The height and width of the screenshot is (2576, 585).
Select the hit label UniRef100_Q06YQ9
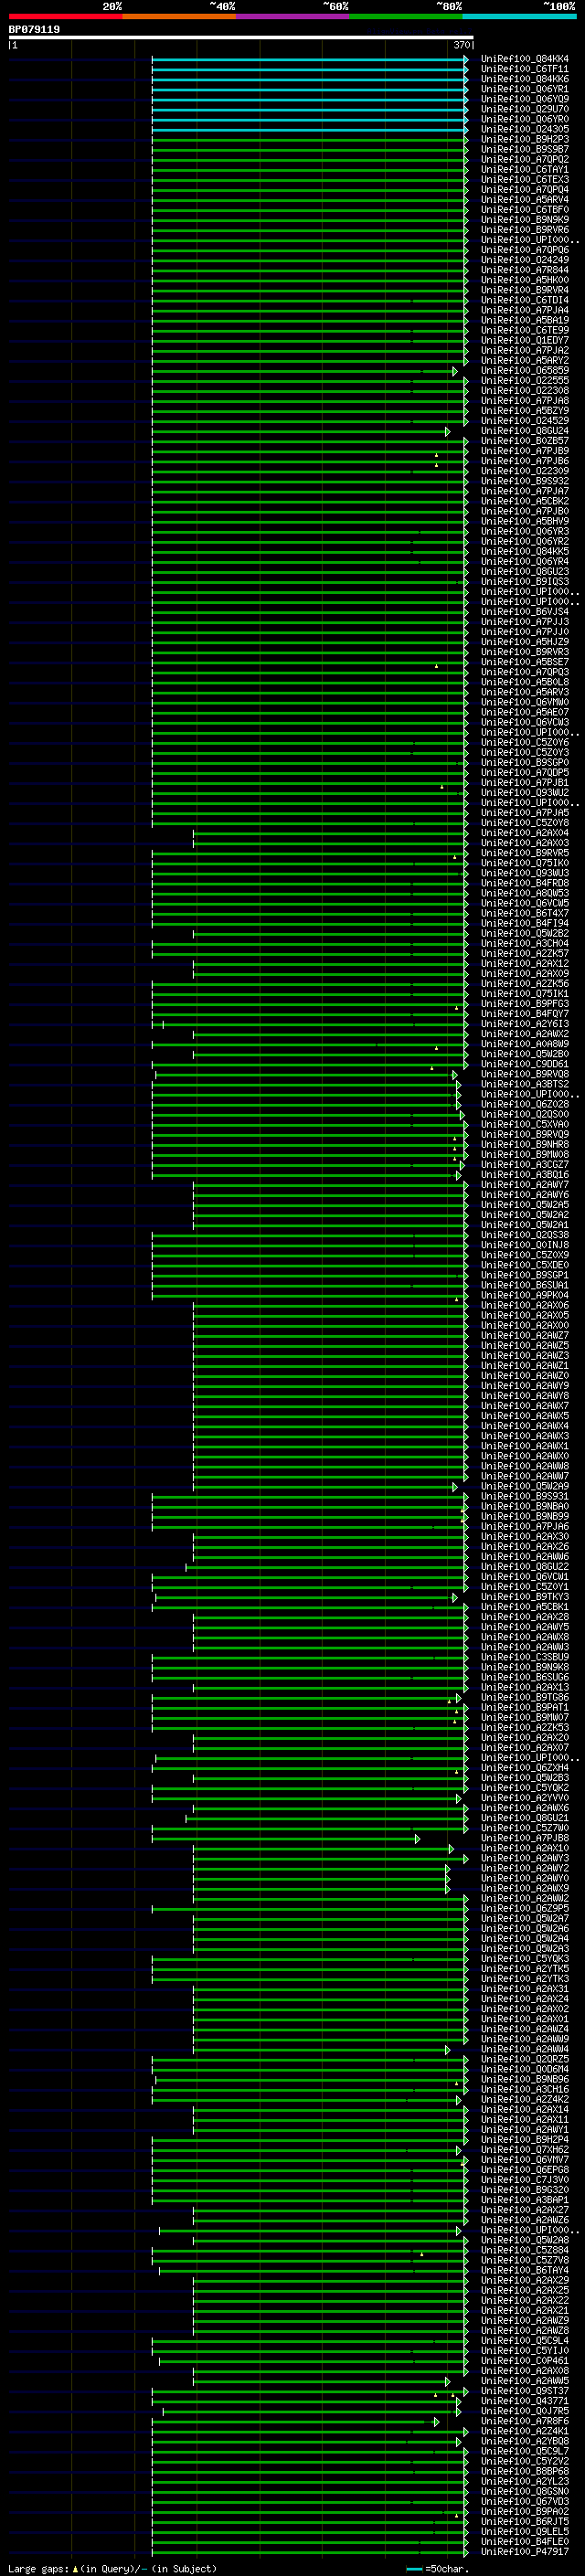tap(525, 99)
